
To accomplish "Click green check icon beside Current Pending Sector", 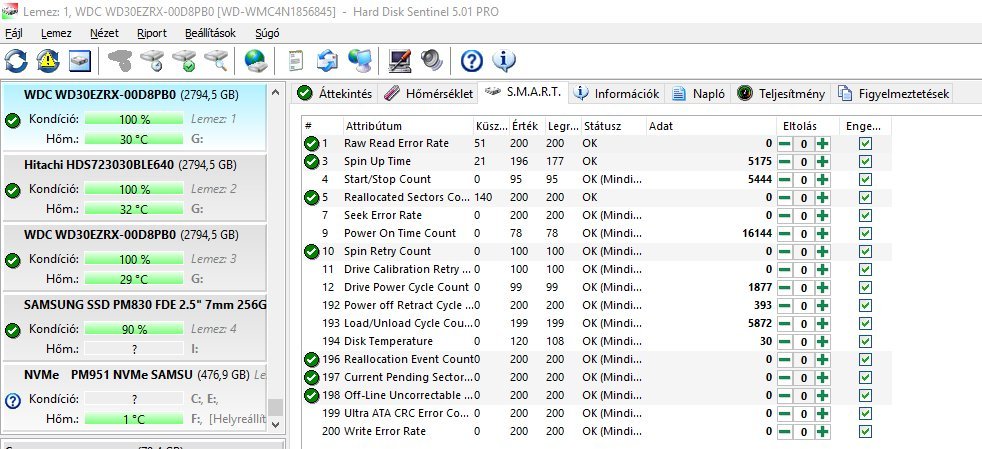I will click(311, 378).
